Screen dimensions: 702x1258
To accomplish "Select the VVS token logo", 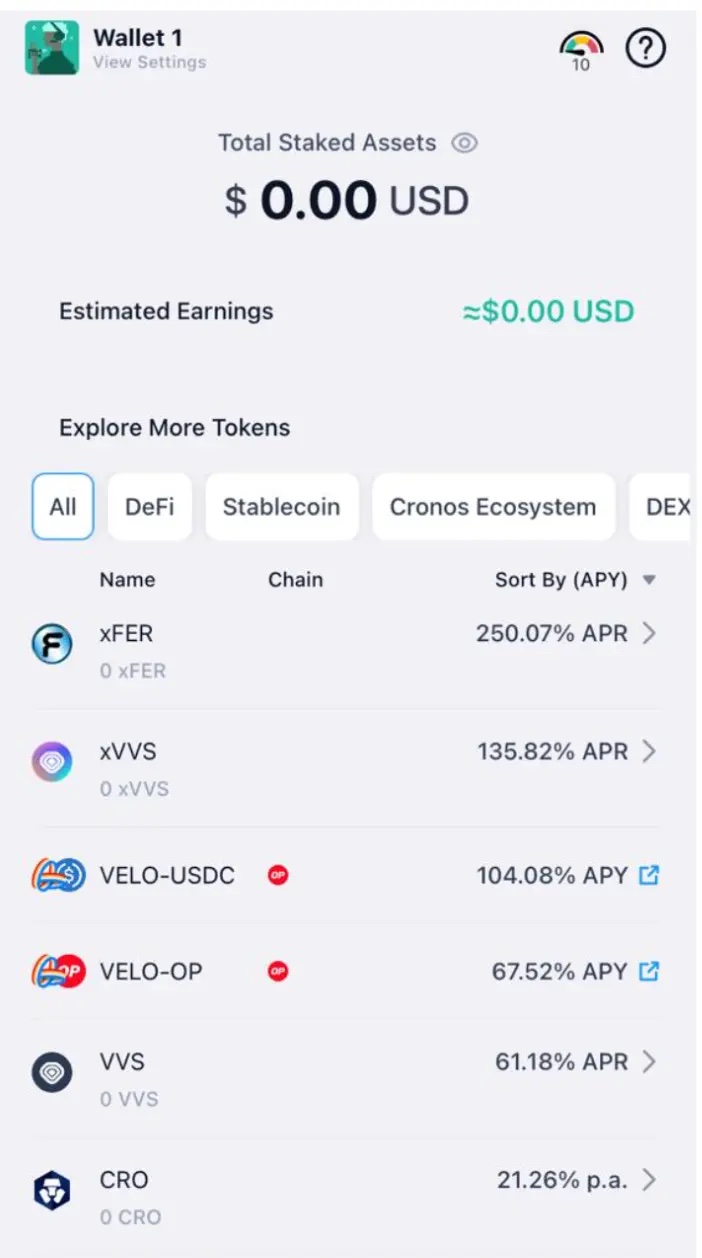I will 51,1073.
